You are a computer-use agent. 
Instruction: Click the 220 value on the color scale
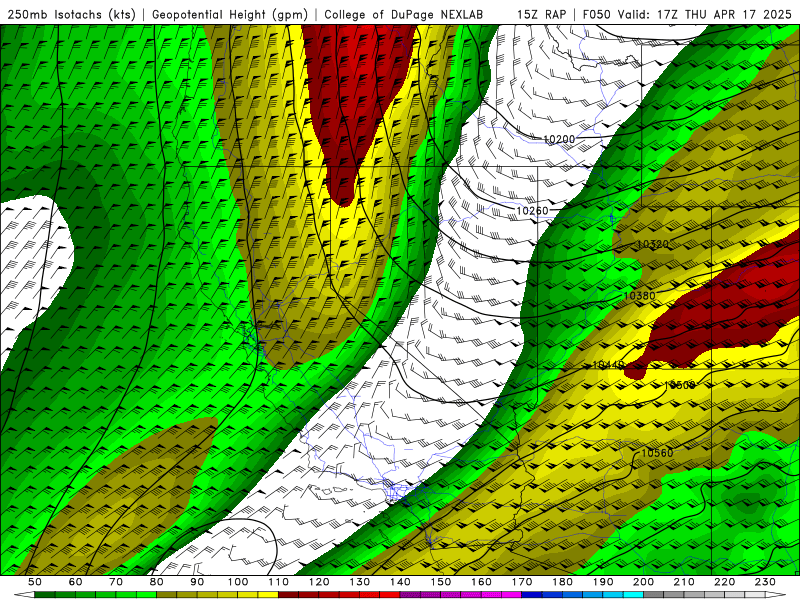pos(724,582)
